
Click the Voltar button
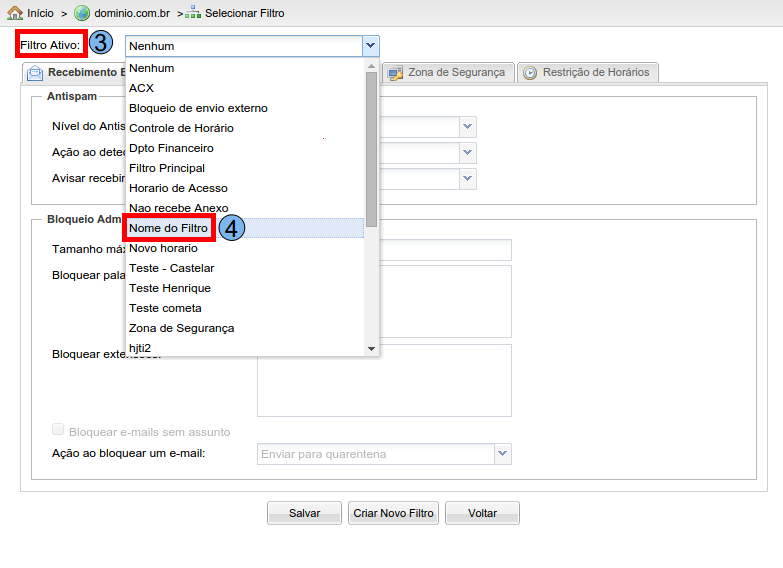[x=482, y=513]
